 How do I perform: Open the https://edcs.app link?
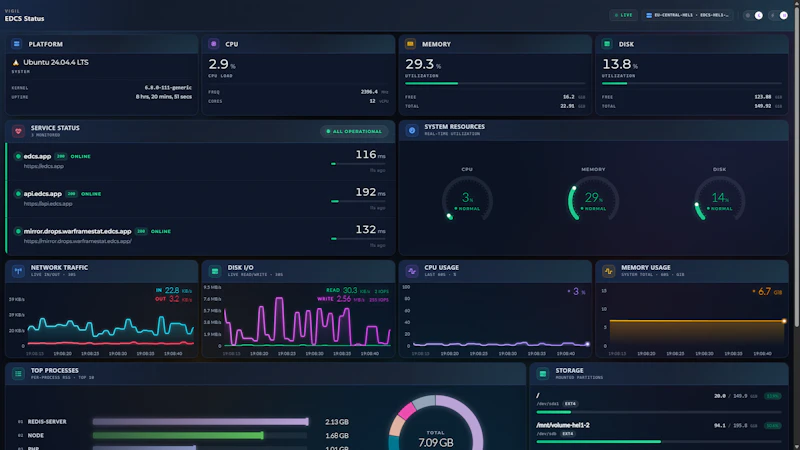tap(43, 166)
